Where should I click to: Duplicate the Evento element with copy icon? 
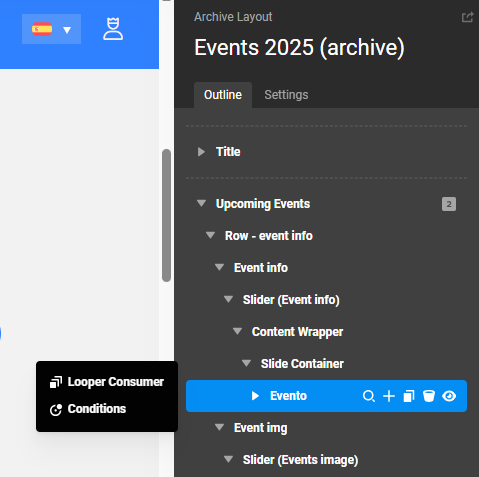click(x=409, y=396)
